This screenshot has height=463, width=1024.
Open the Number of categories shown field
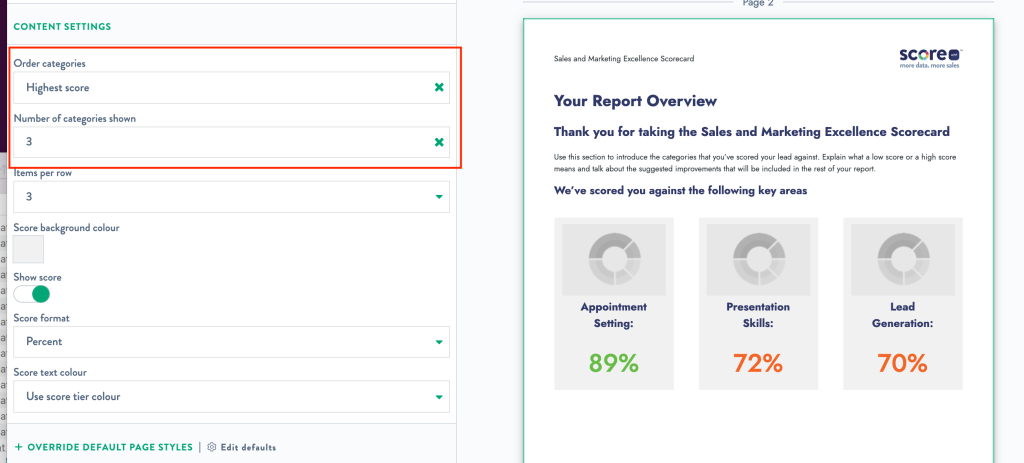pos(231,142)
